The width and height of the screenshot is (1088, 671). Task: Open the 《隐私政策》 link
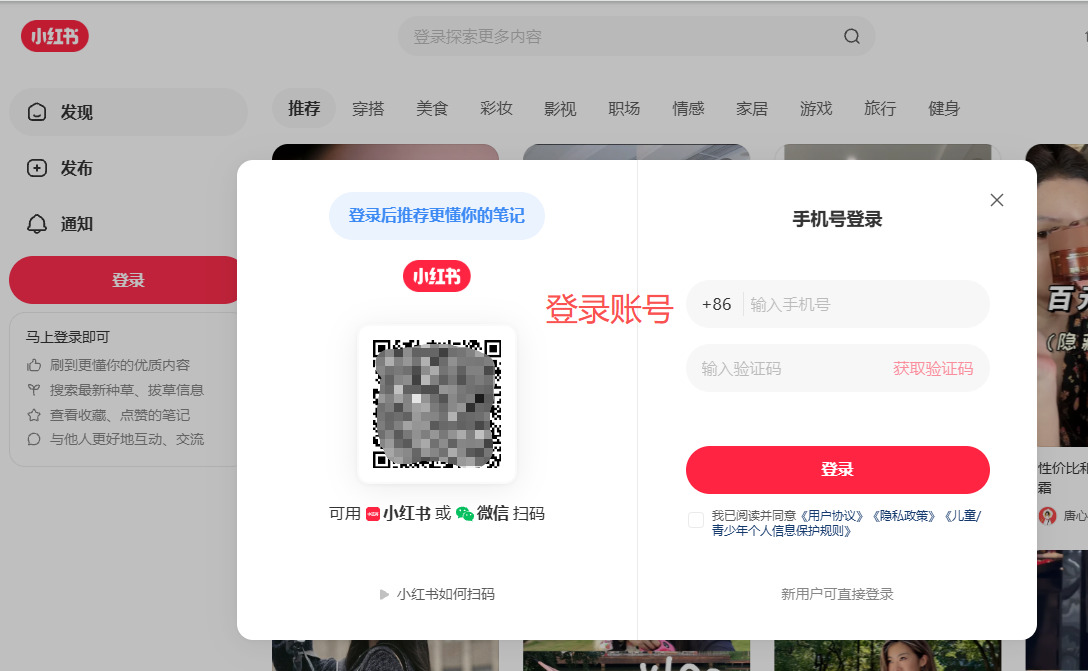[x=903, y=516]
